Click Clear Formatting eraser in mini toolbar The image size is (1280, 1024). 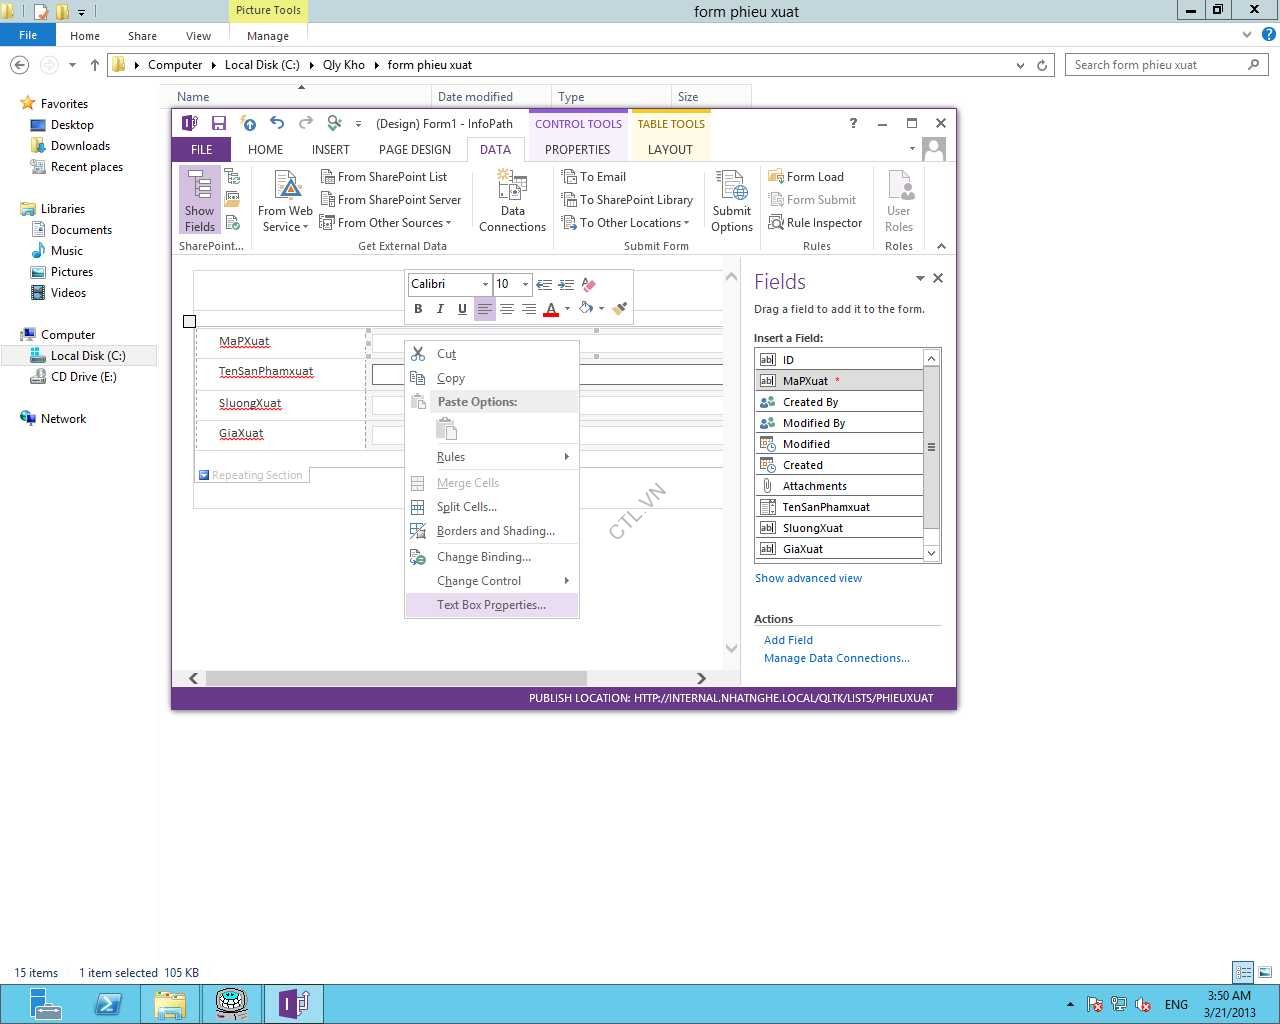[x=588, y=284]
